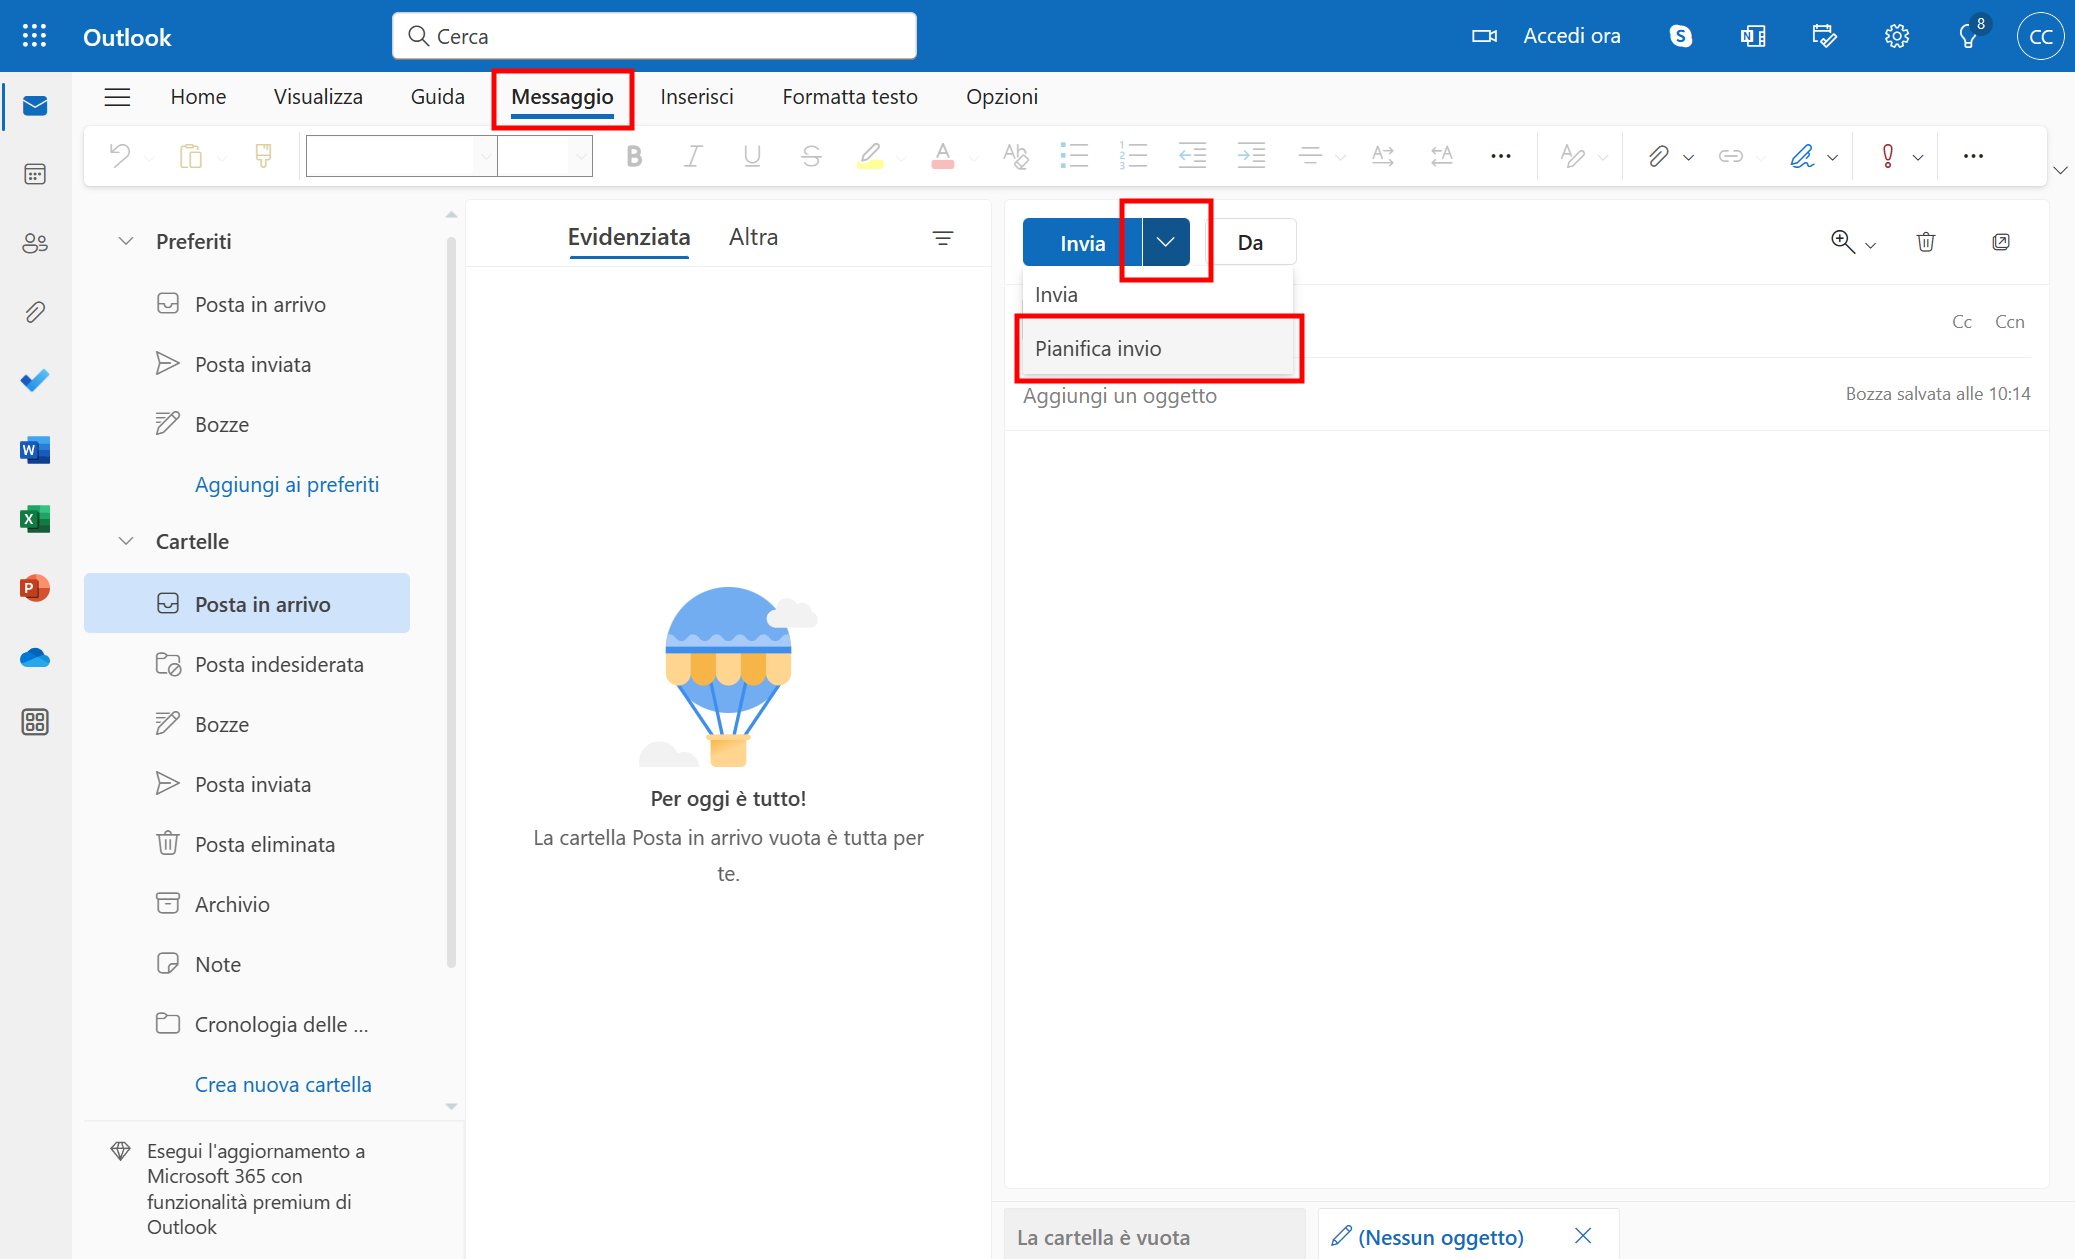Screen dimensions: 2075x1259
Task: Attach a file with the paperclip icon
Action: (x=1658, y=156)
